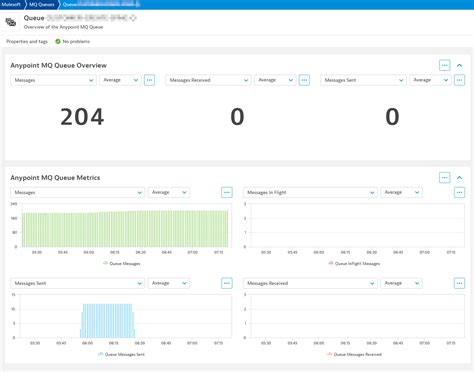The width and height of the screenshot is (474, 372).
Task: Open ellipsis menu for Messages Sent chart
Action: [x=227, y=283]
